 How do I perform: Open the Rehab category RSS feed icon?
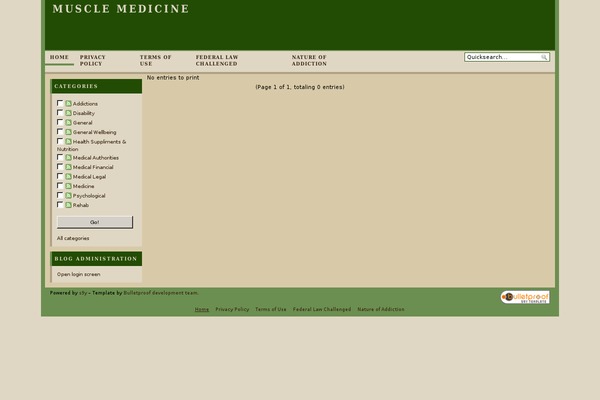[68, 205]
